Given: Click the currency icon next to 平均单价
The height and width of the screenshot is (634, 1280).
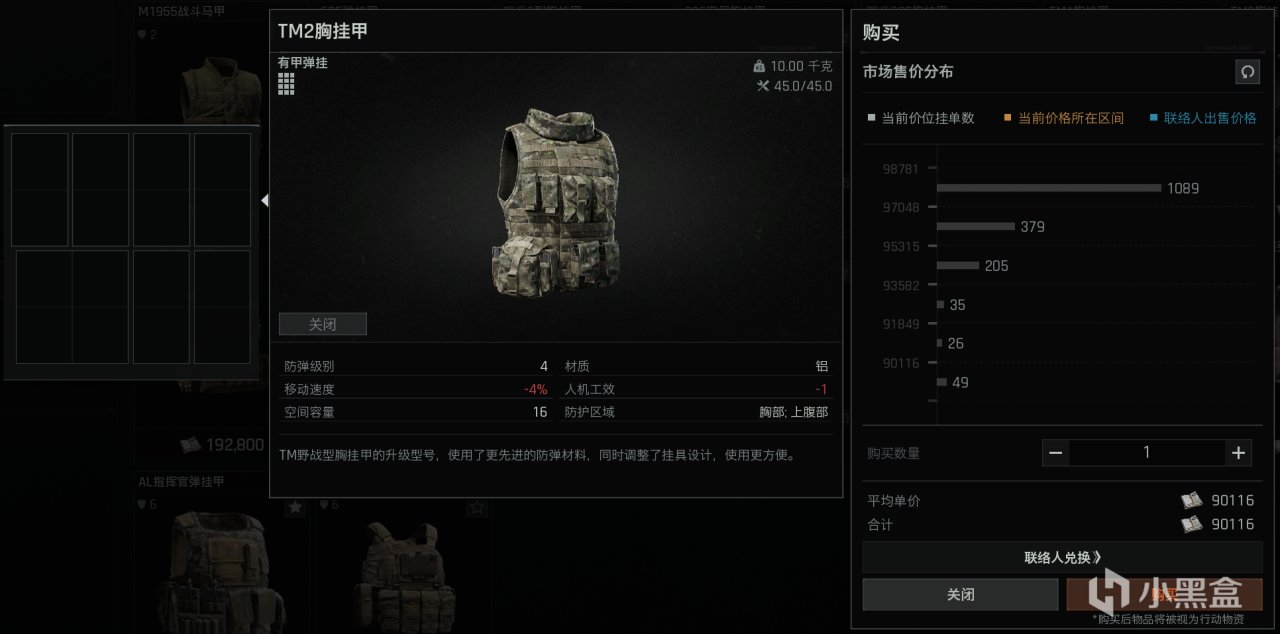Looking at the screenshot, I should 1191,501.
